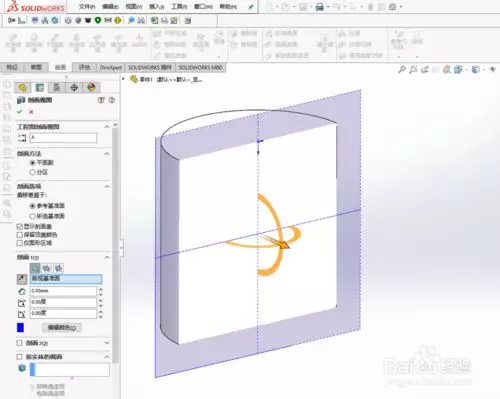Enable the 按实体的截面 checkbox
Screen dimensions: 500x399
point(20,357)
